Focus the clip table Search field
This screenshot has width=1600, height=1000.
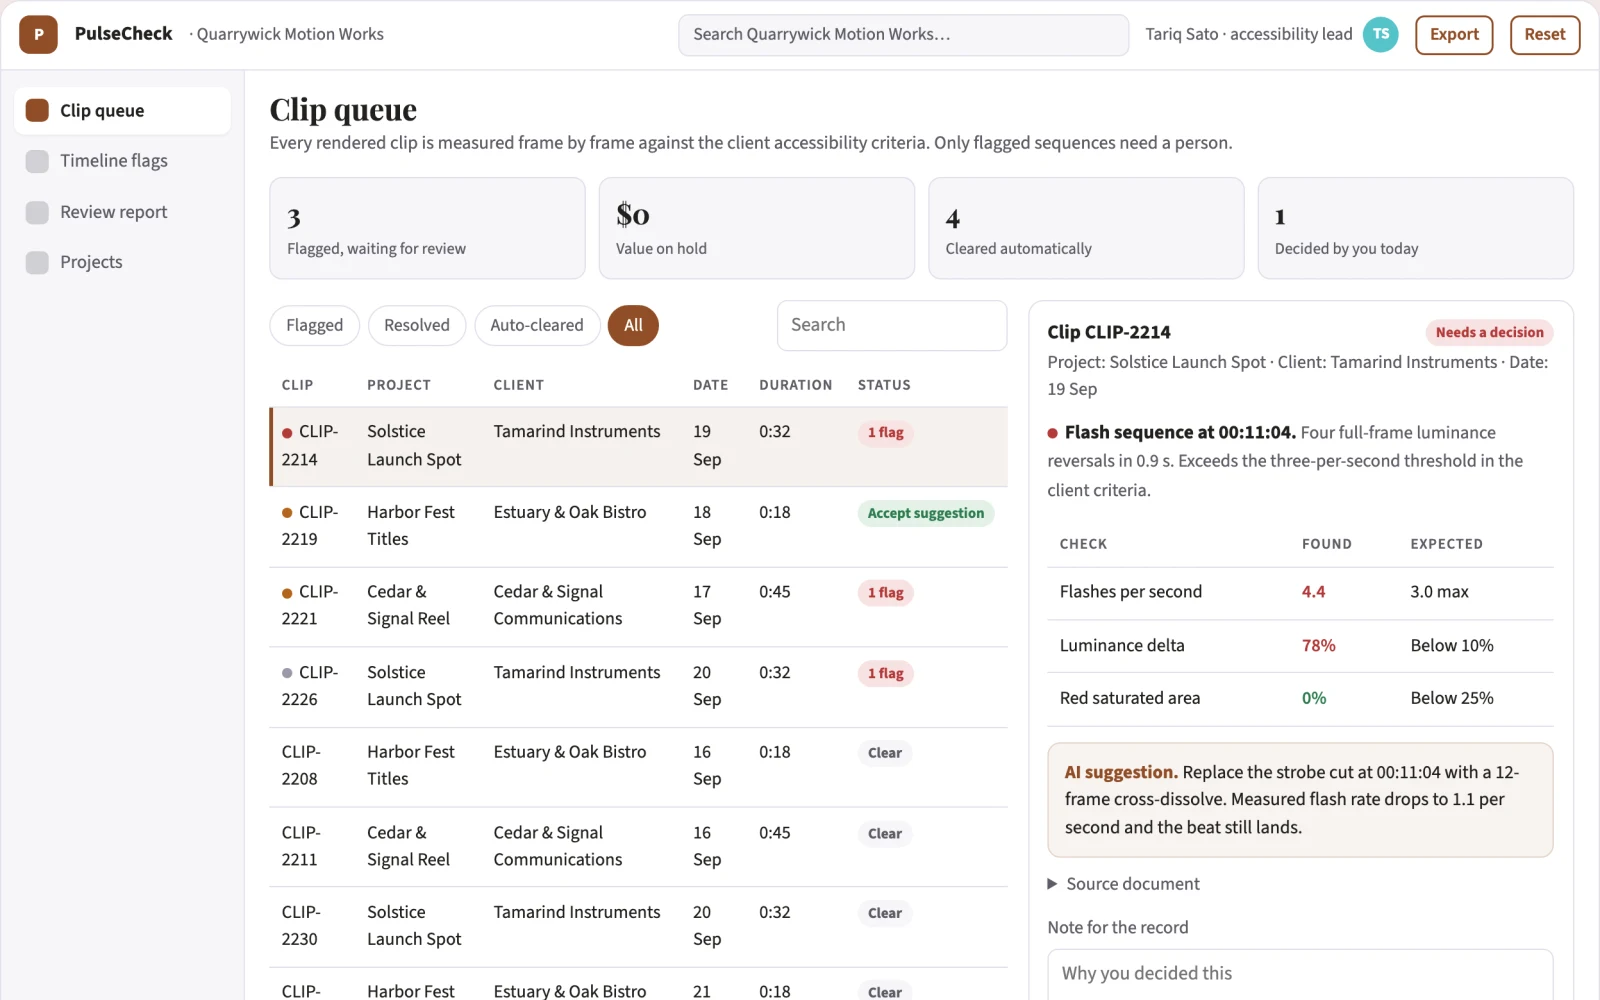point(892,325)
